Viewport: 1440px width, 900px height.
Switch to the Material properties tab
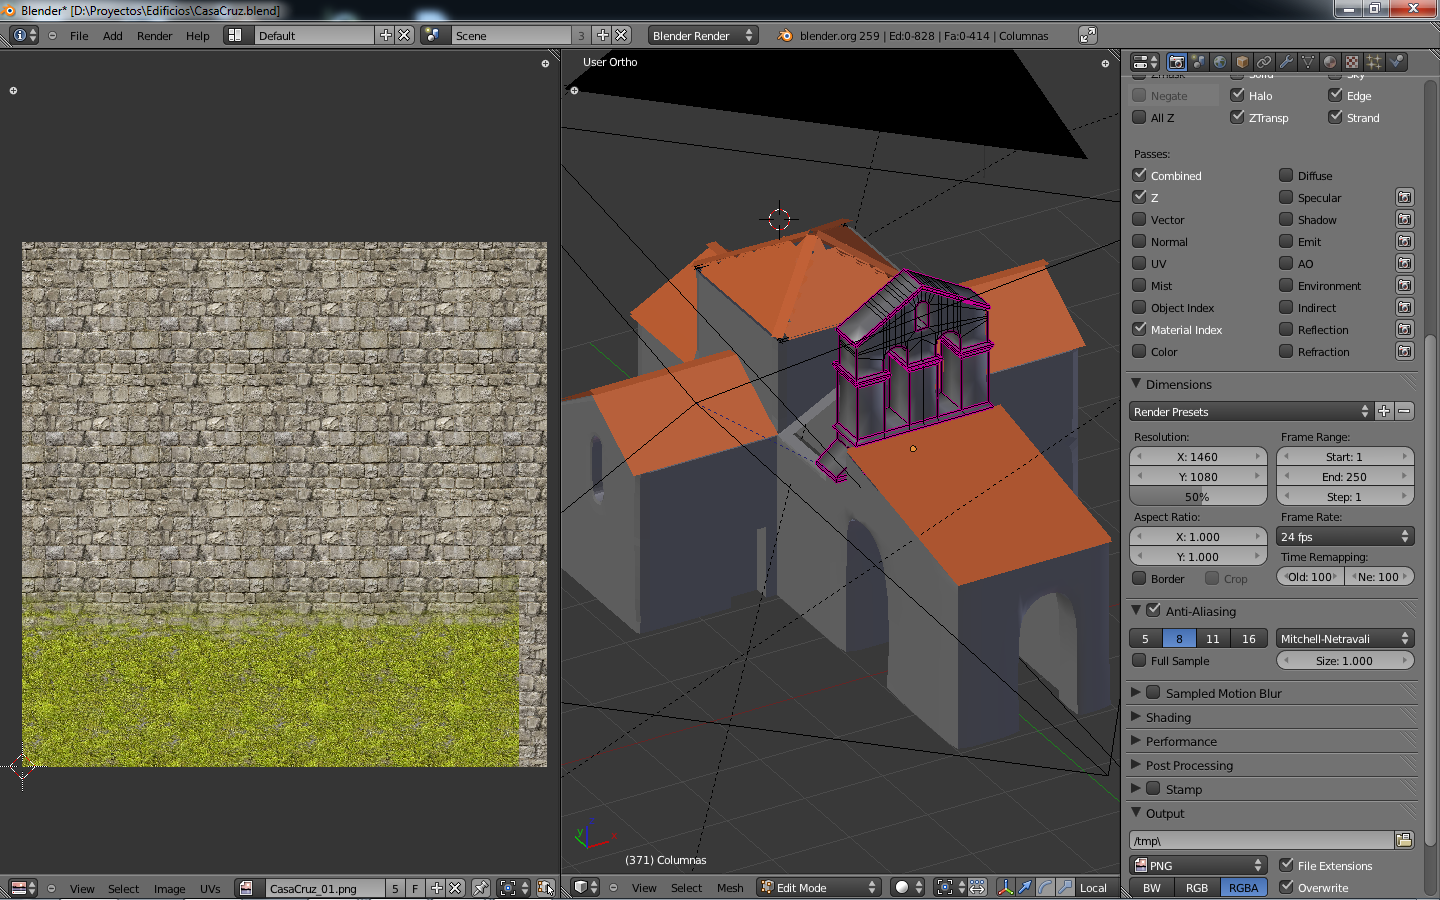[1330, 62]
